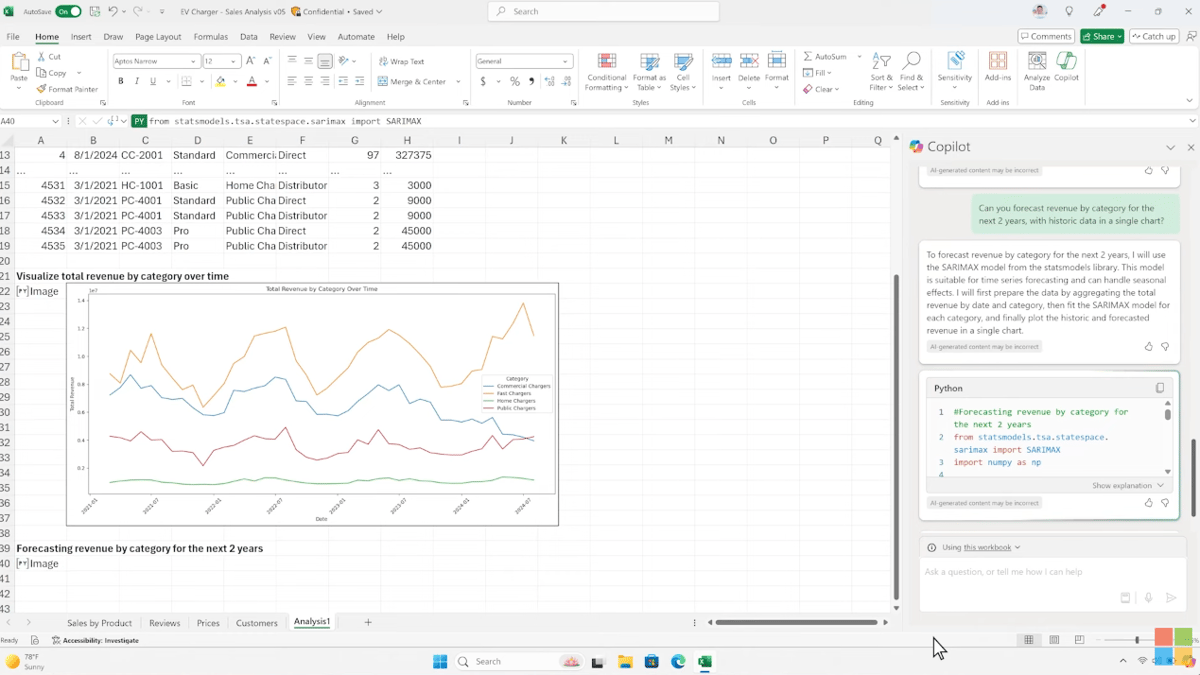The image size is (1200, 675).
Task: Copy the Python code from Copilot
Action: click(1159, 388)
